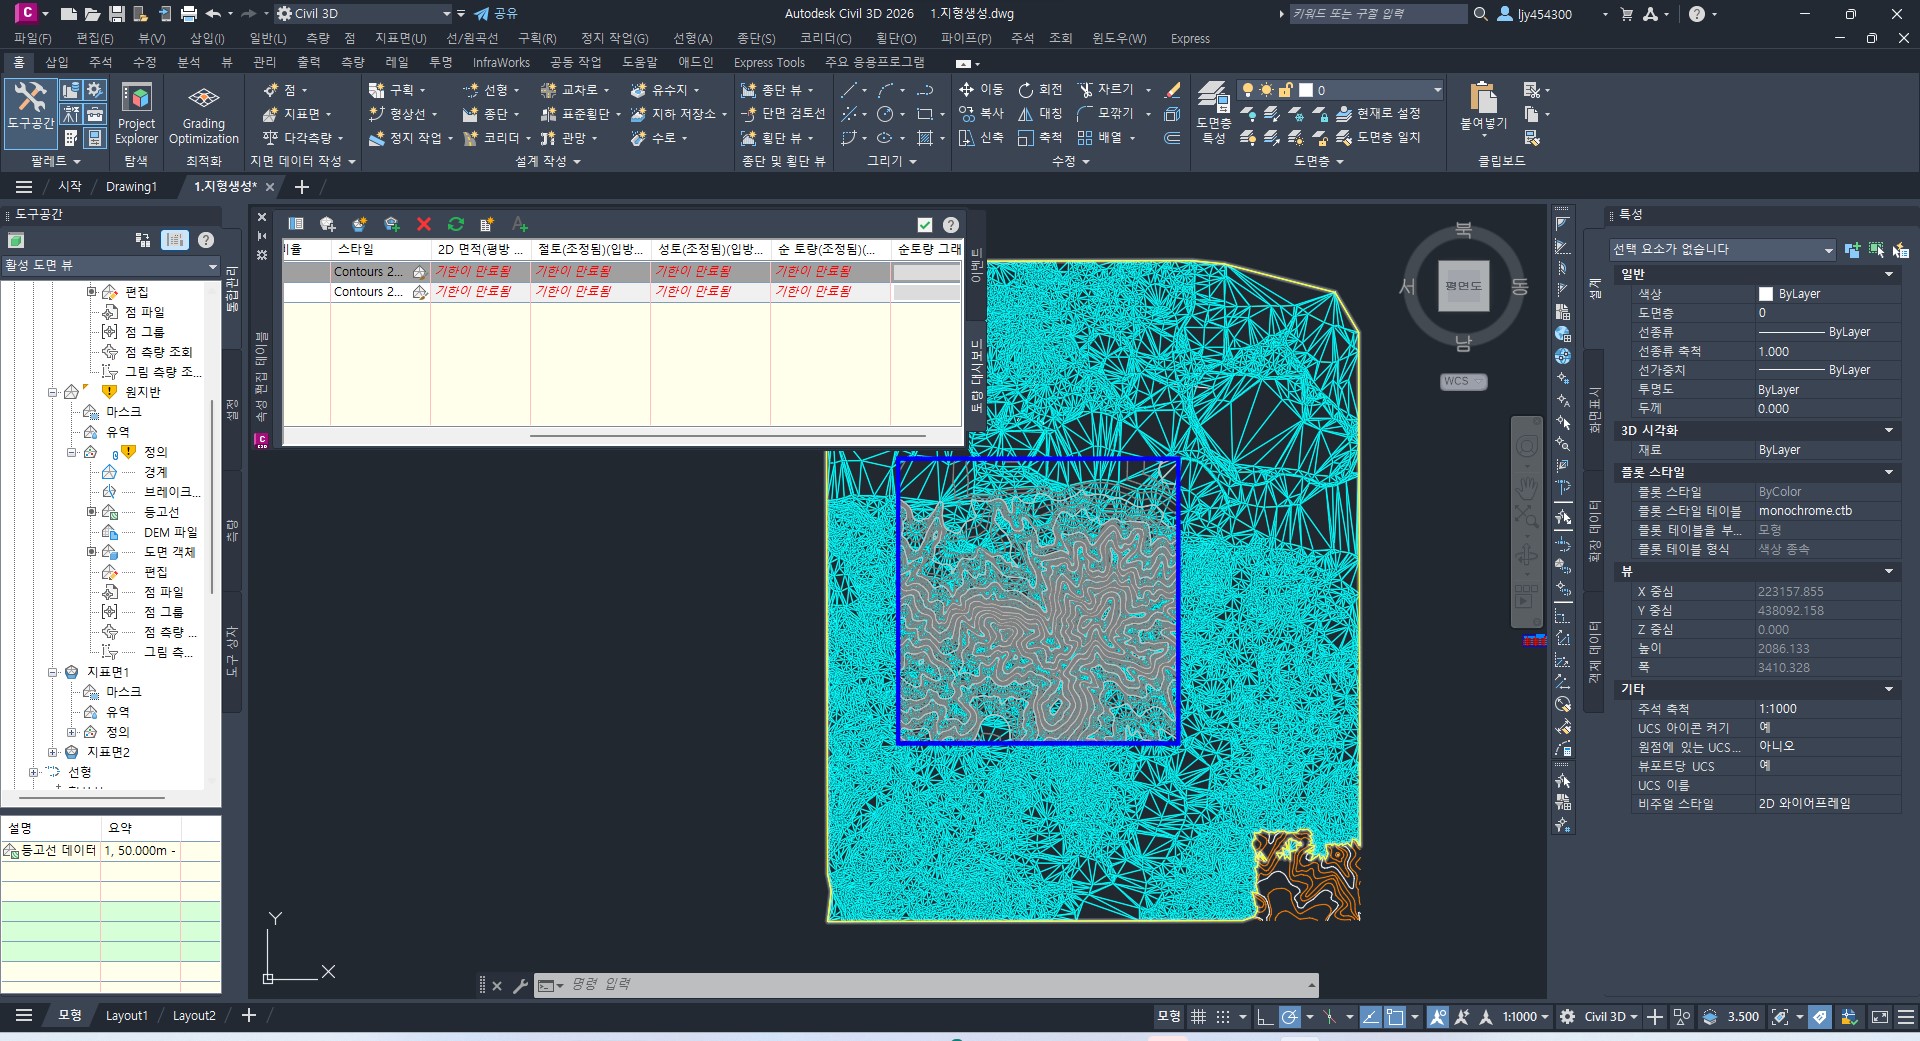Image resolution: width=1920 pixels, height=1041 pixels.
Task: Click the 붙여넣기 paste icon
Action: [1483, 104]
